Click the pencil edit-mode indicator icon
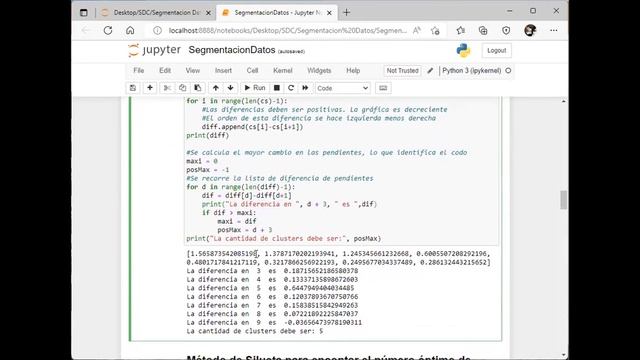640x360 pixels. click(x=430, y=71)
